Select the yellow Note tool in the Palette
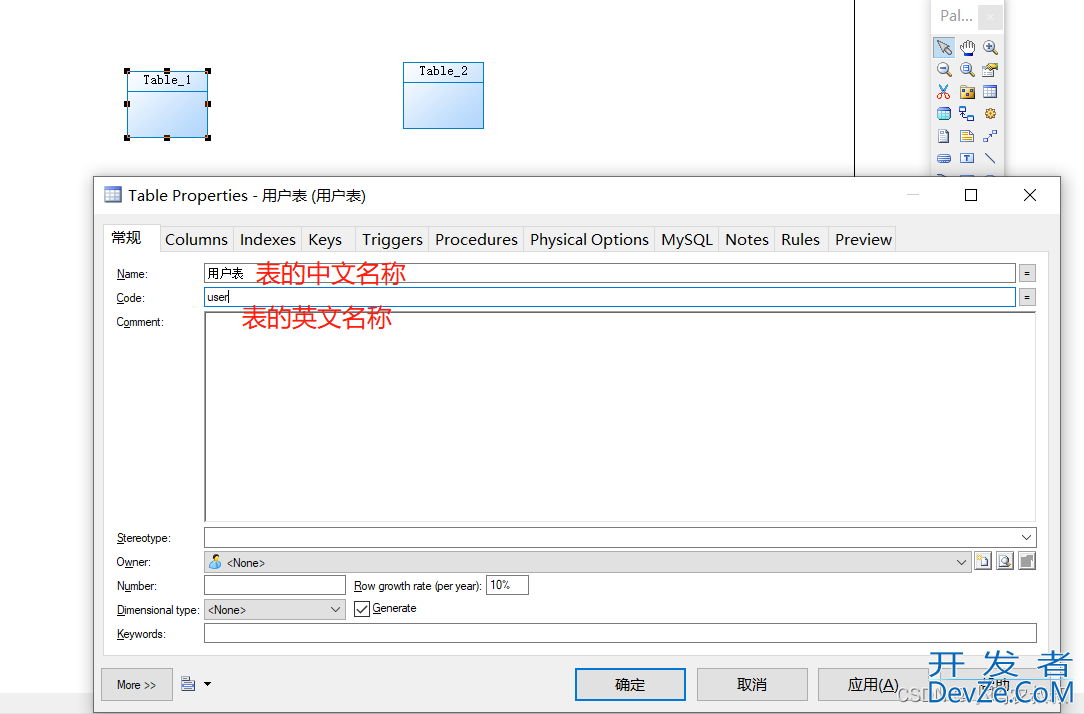The image size is (1084, 714). (967, 136)
